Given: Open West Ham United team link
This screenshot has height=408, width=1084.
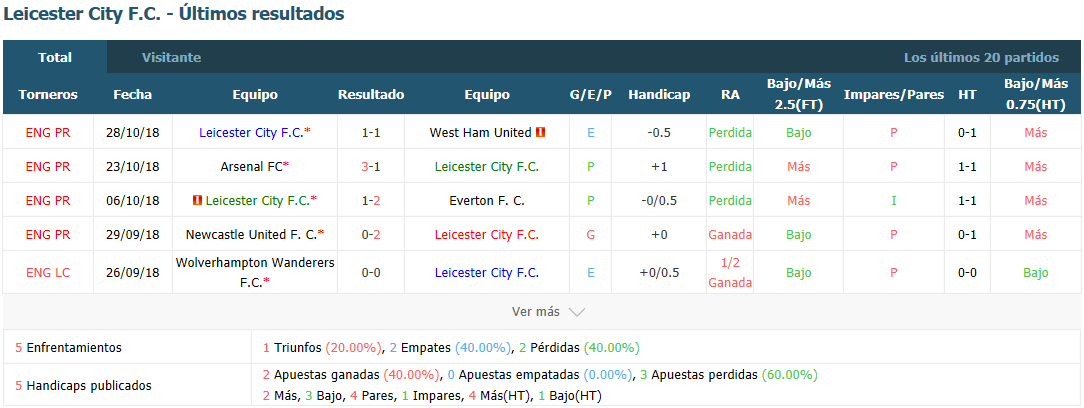Looking at the screenshot, I should (x=480, y=132).
